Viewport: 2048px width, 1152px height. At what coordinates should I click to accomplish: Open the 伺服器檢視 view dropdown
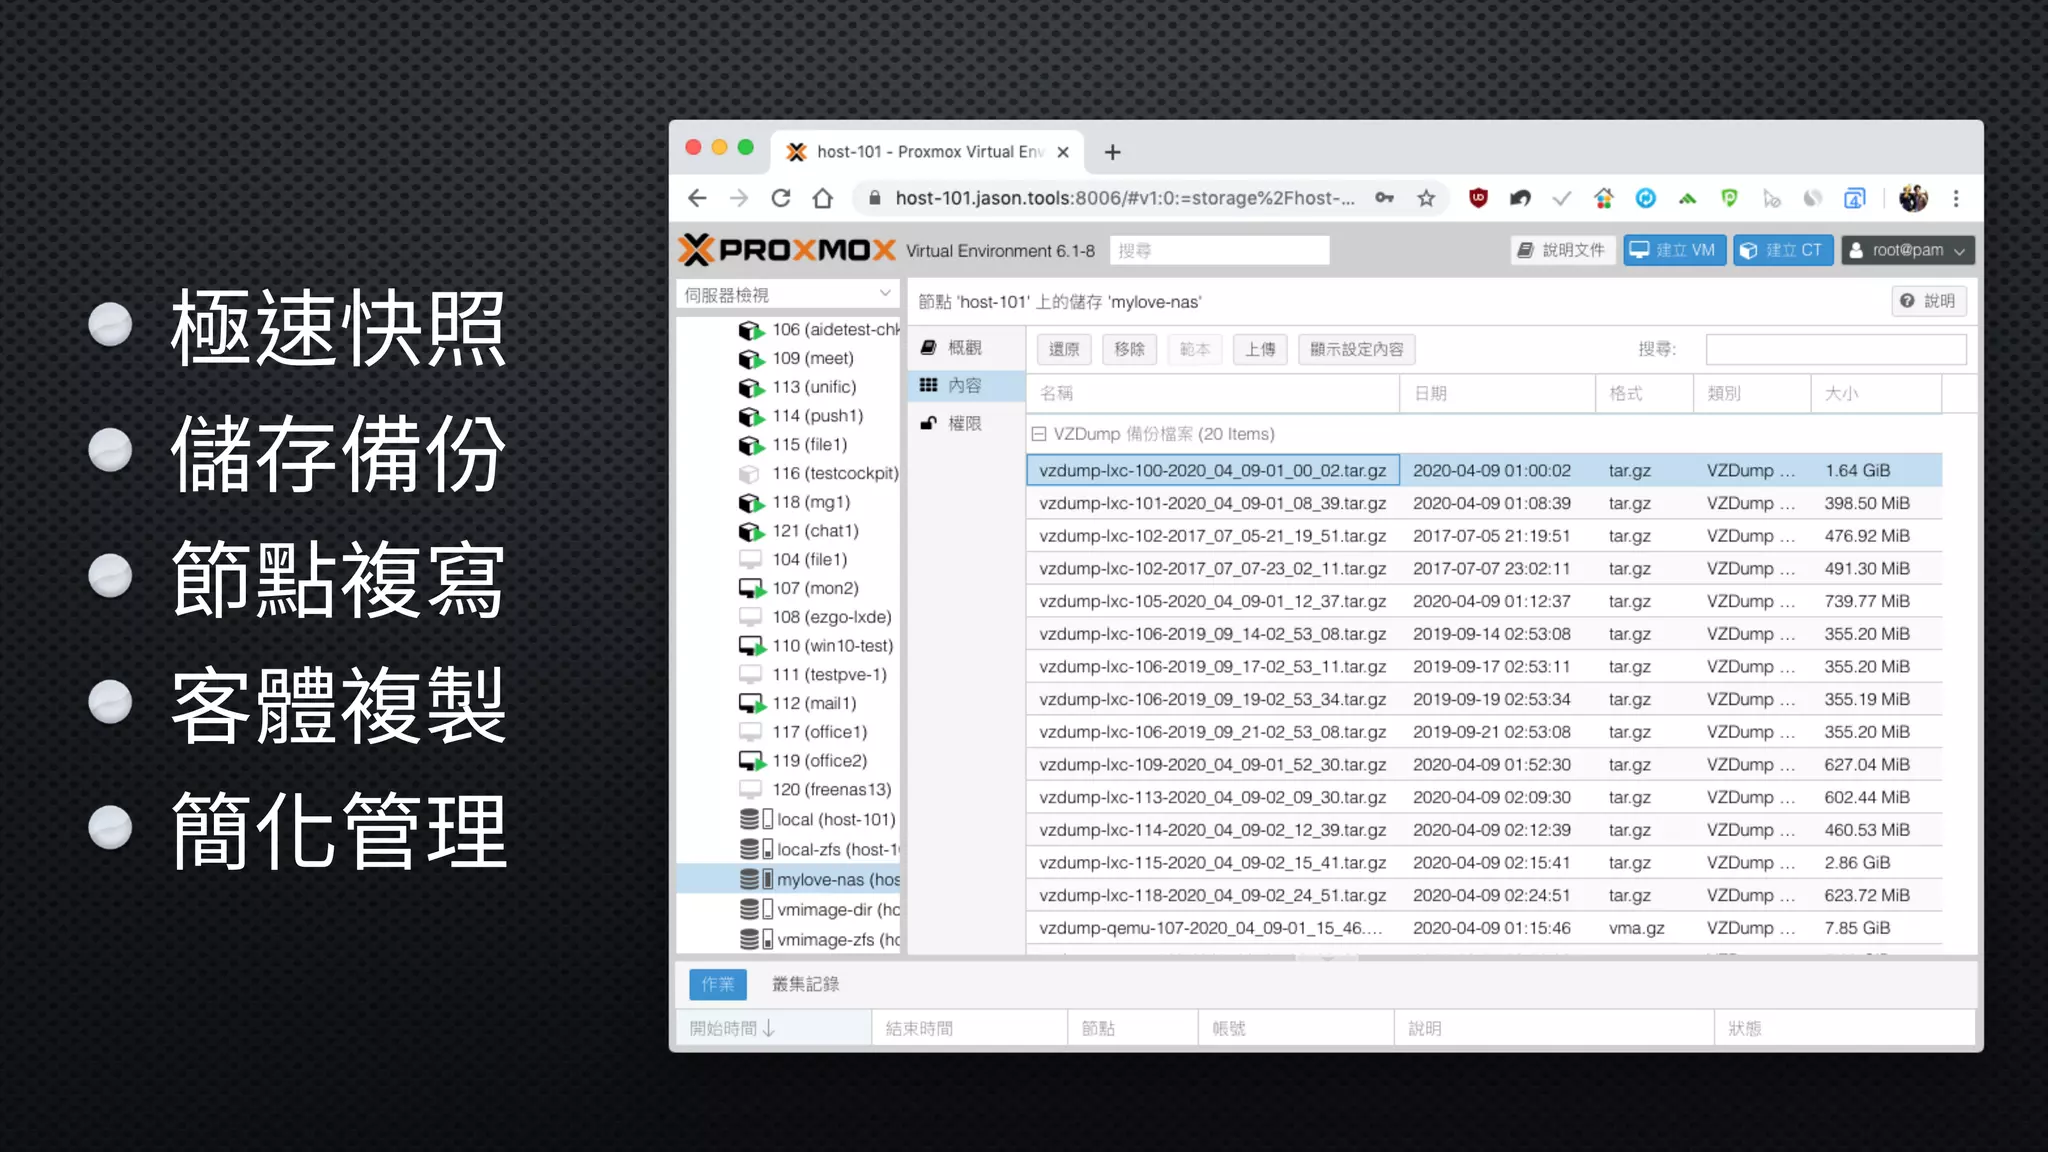point(787,294)
